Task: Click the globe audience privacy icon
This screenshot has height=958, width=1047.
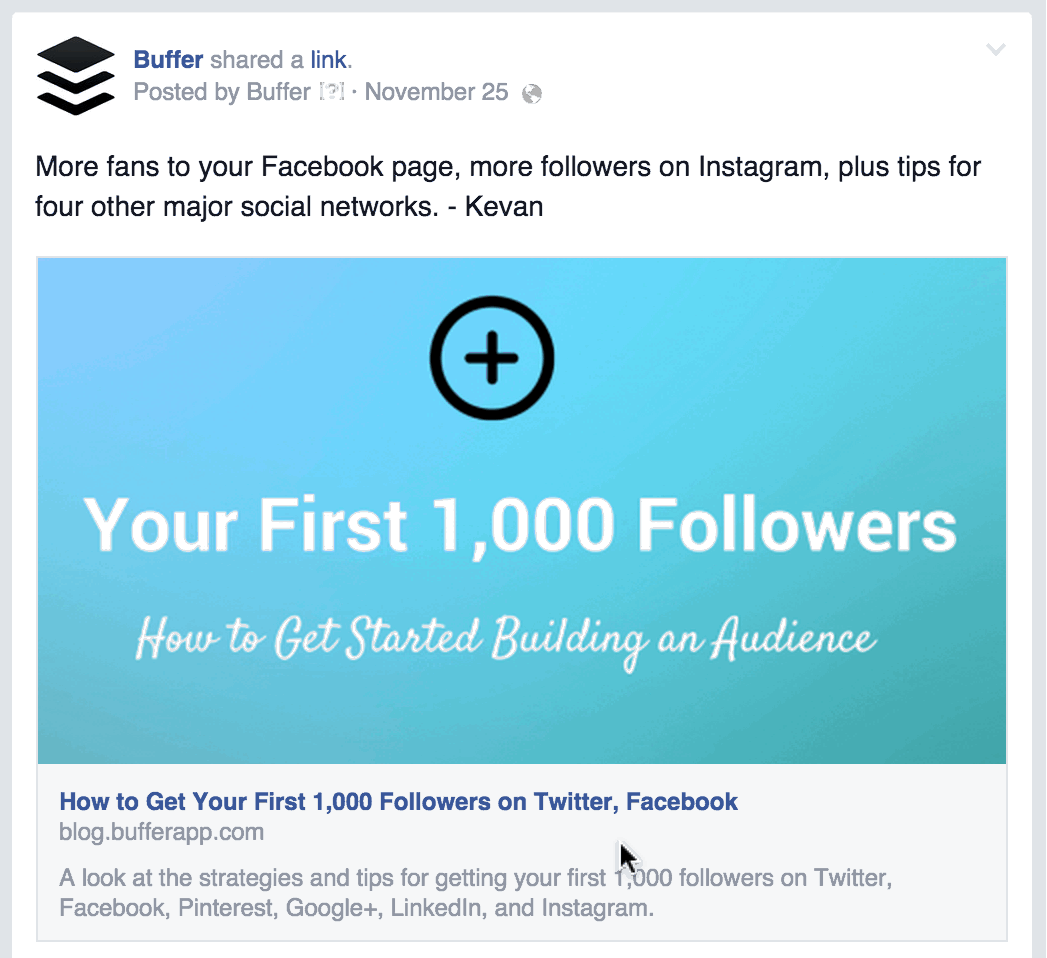Action: pyautogui.click(x=532, y=92)
